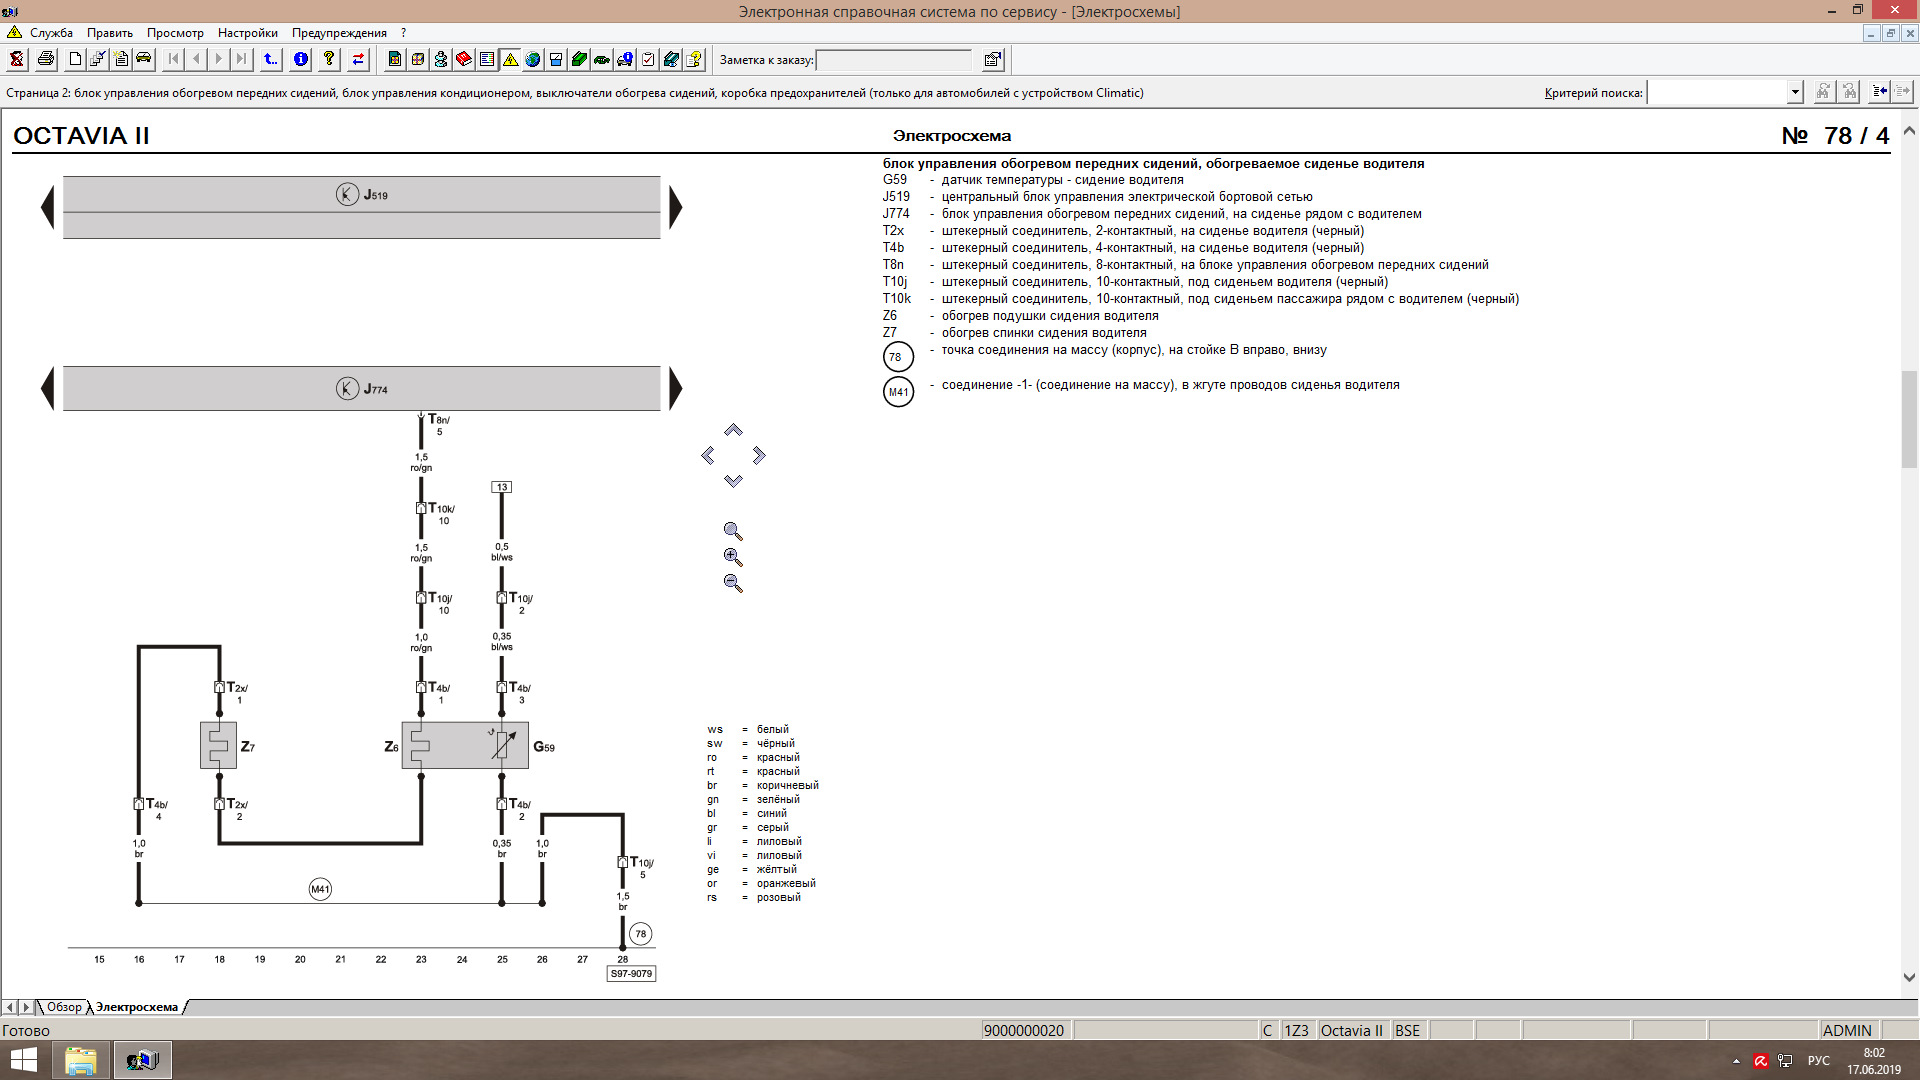Click the left black arrow beside J519
Screen dimensions: 1920x1080
click(47, 208)
